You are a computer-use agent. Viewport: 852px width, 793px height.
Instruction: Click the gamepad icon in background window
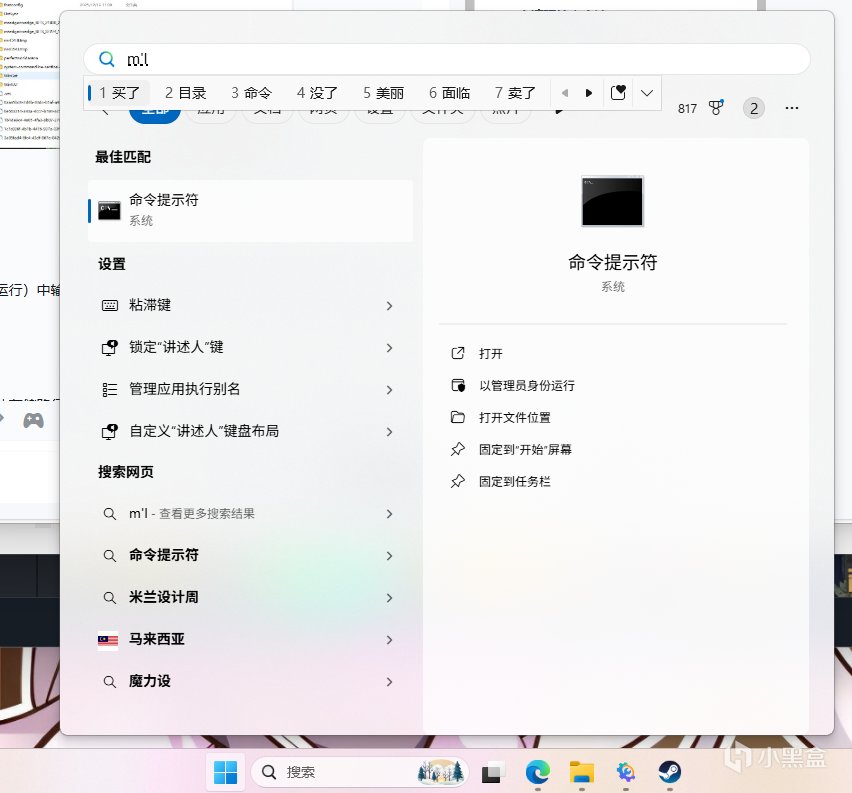(x=33, y=420)
